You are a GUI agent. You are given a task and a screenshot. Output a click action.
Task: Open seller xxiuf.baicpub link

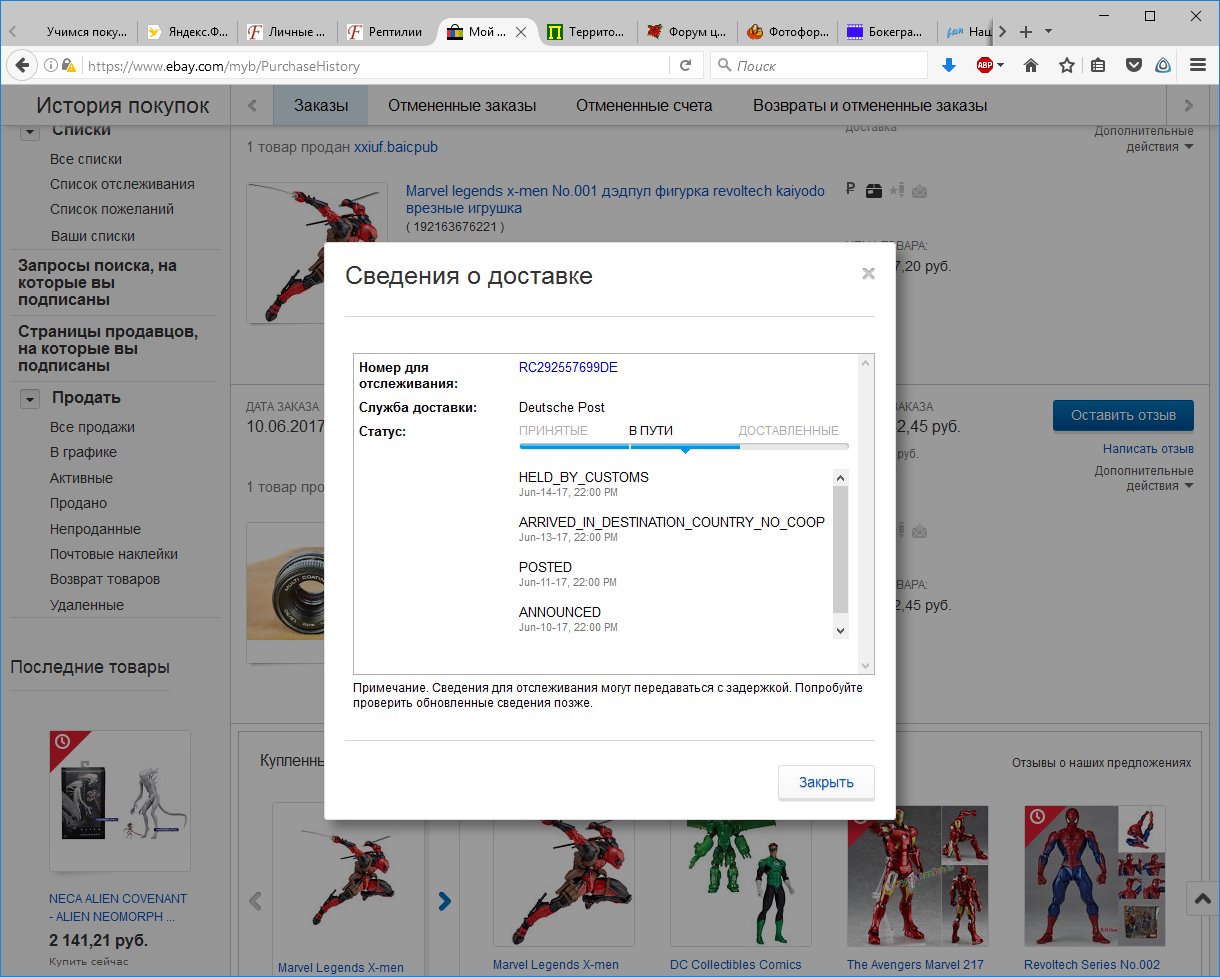396,147
